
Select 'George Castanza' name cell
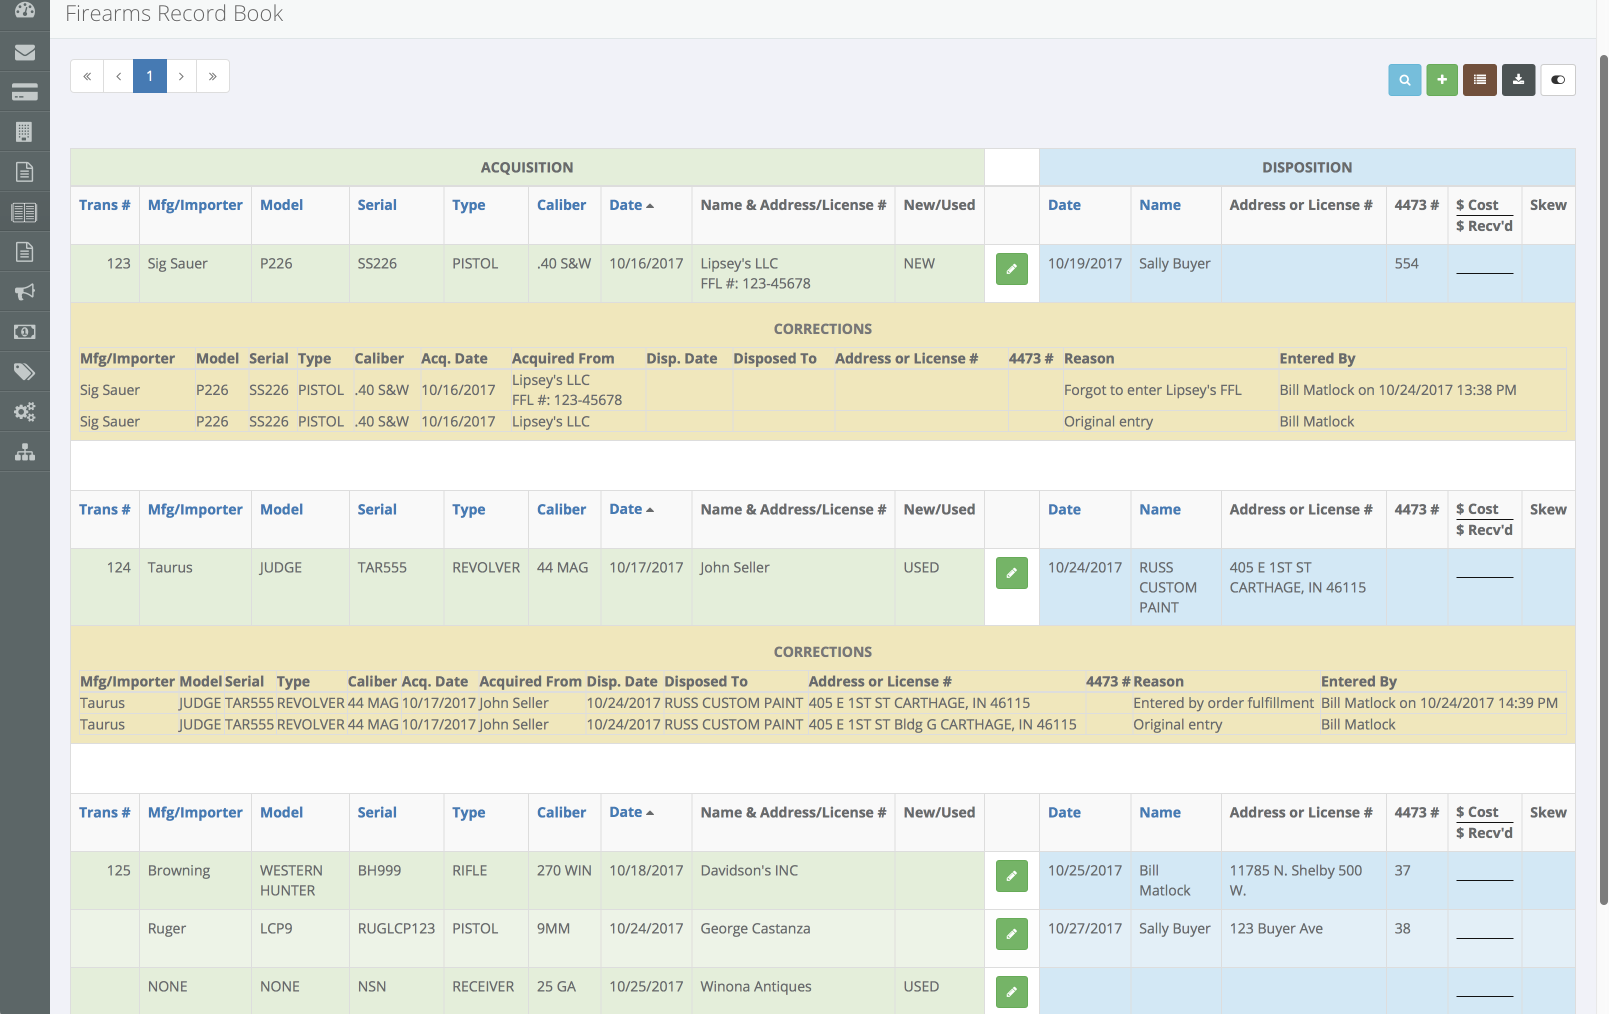[755, 928]
